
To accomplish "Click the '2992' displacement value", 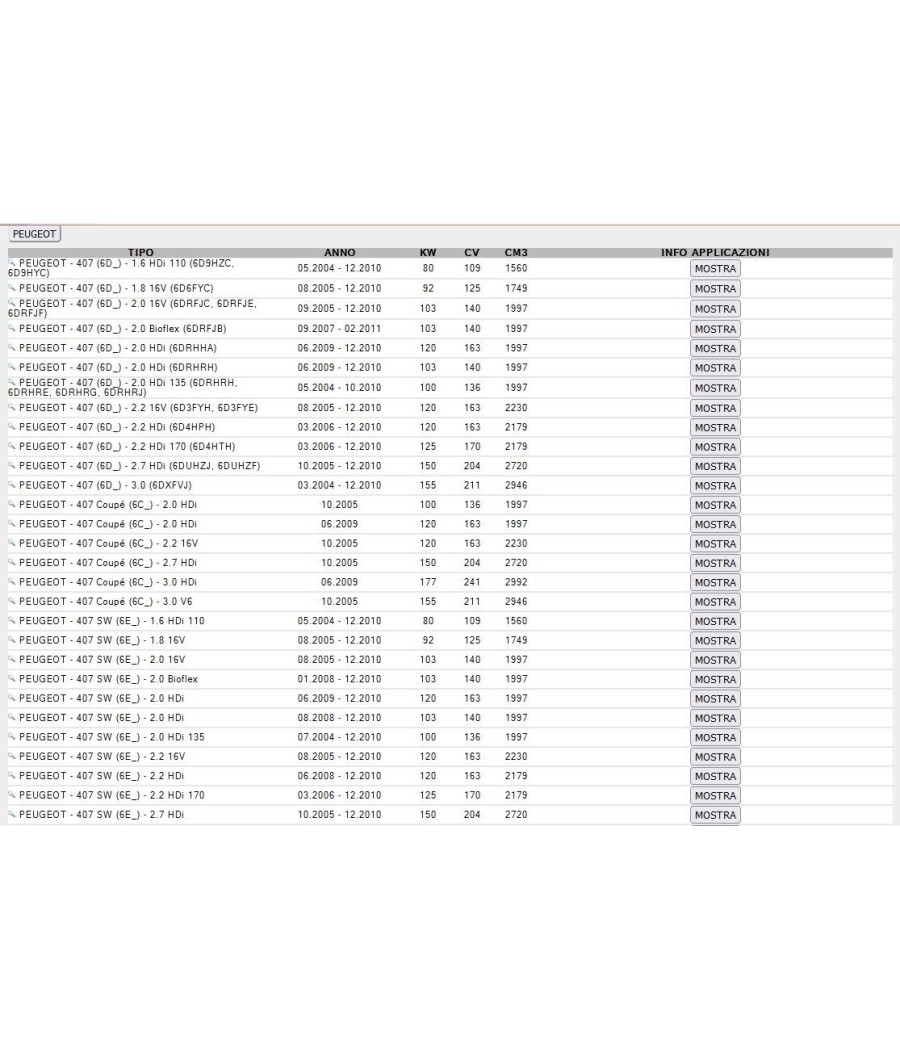I will pyautogui.click(x=516, y=583).
